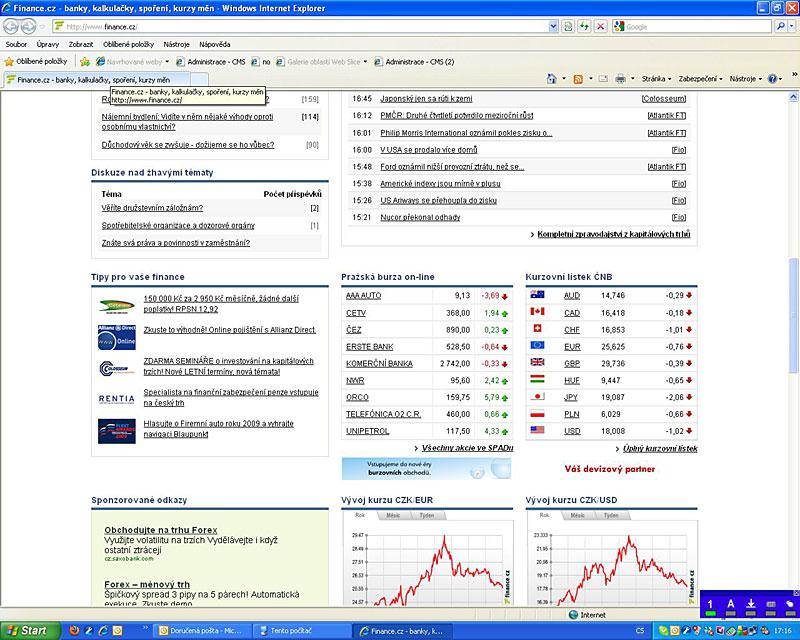
Task: Select the Finance.cz browser tab
Action: point(96,80)
